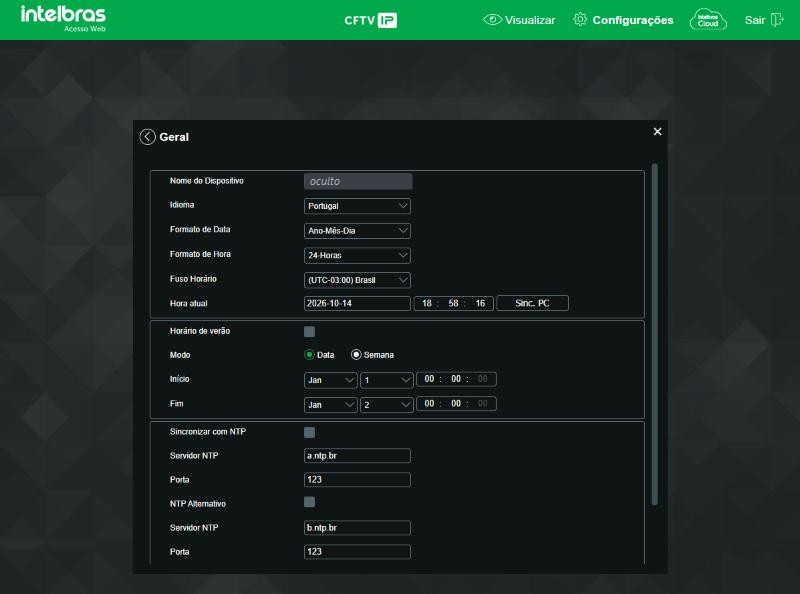
Task: Click the Geral panel vertical scrollbar
Action: [655, 334]
